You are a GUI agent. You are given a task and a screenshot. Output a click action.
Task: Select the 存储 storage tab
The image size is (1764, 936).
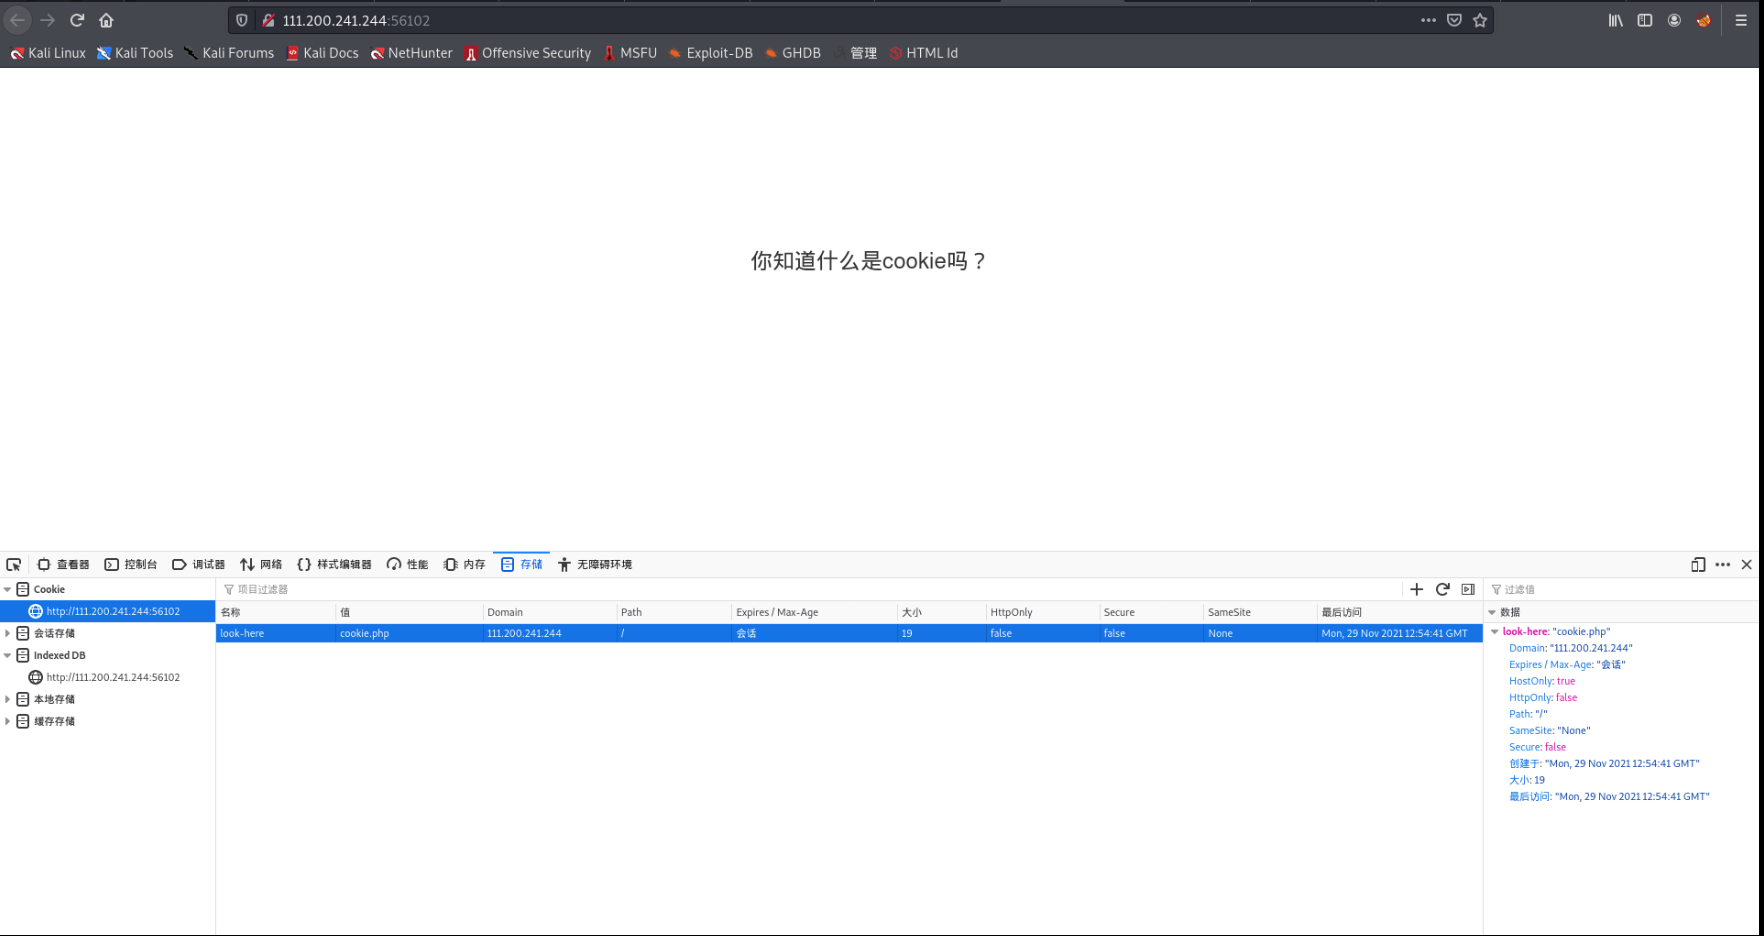521,564
